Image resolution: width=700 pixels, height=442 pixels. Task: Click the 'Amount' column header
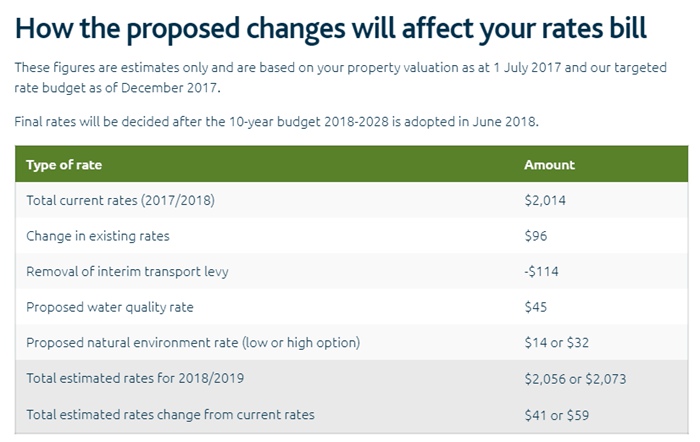[549, 165]
